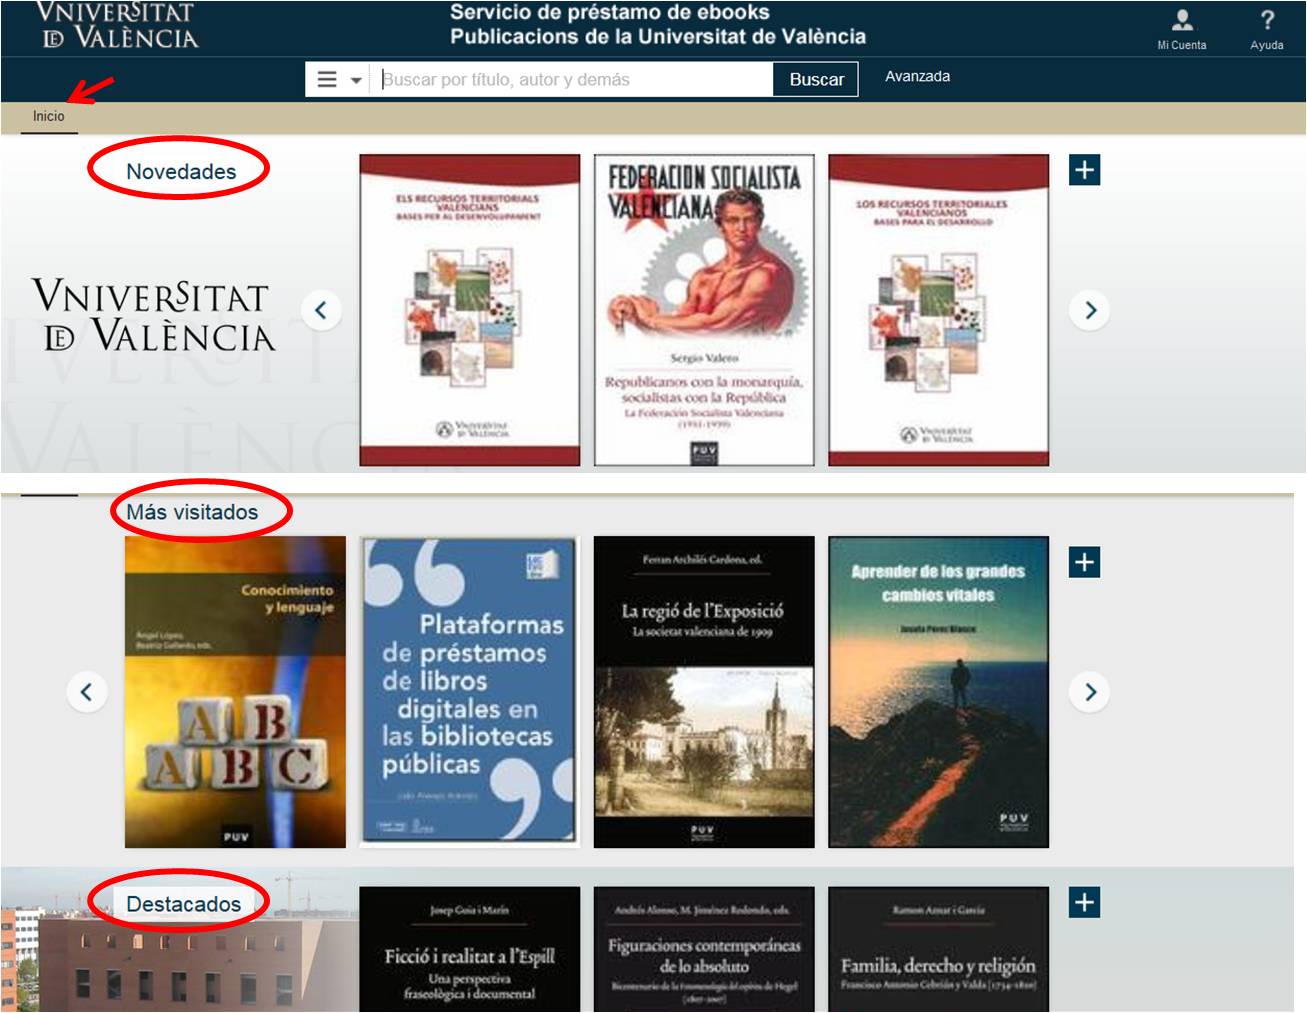Open the hamburger menu icon in search bar
The height and width of the screenshot is (1013, 1307).
pyautogui.click(x=327, y=79)
